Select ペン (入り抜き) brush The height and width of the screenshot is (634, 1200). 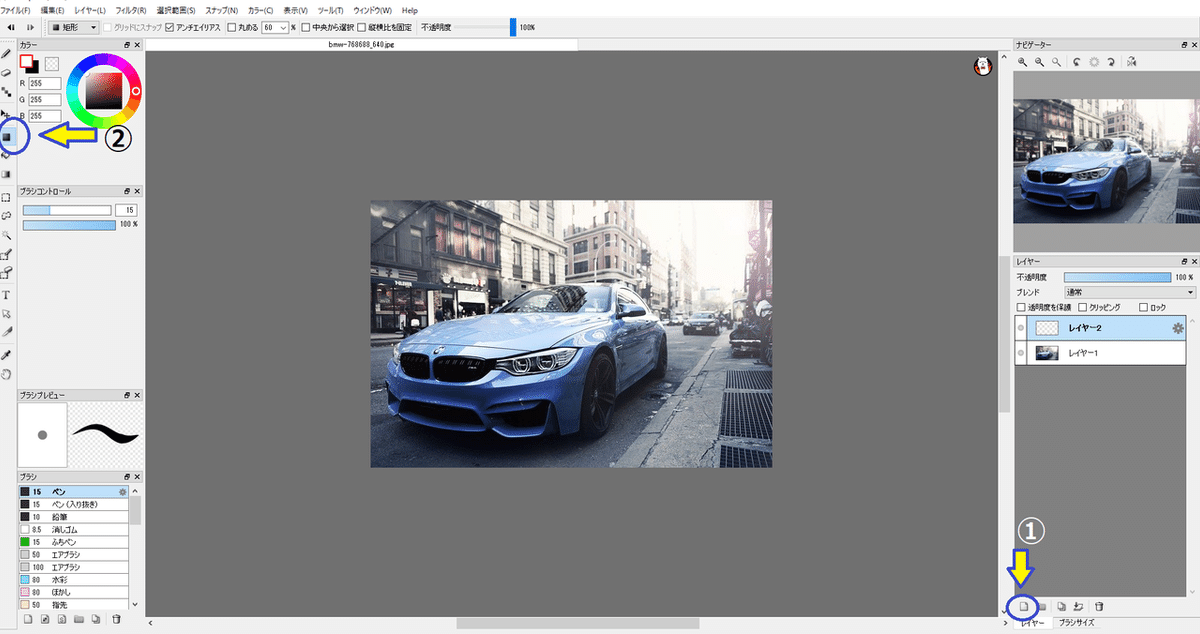pyautogui.click(x=73, y=504)
